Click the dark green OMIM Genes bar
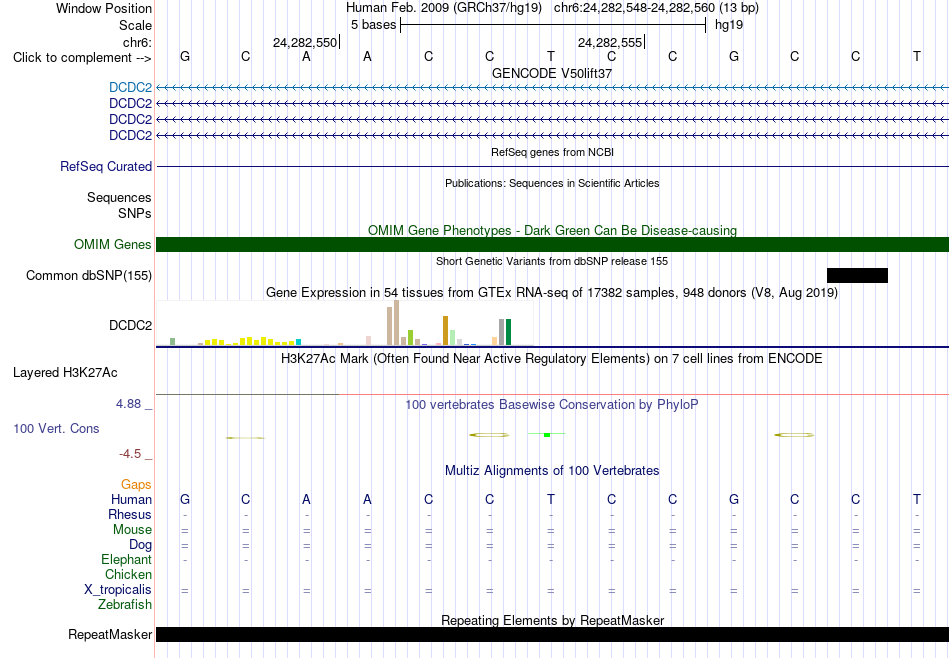Viewport: 950px width, 658px height. coord(552,244)
